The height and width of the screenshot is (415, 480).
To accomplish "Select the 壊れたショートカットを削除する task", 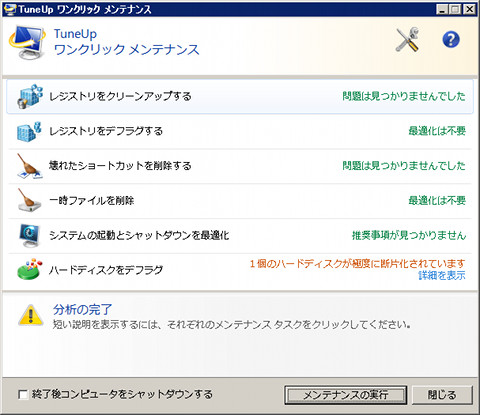I will click(x=240, y=166).
